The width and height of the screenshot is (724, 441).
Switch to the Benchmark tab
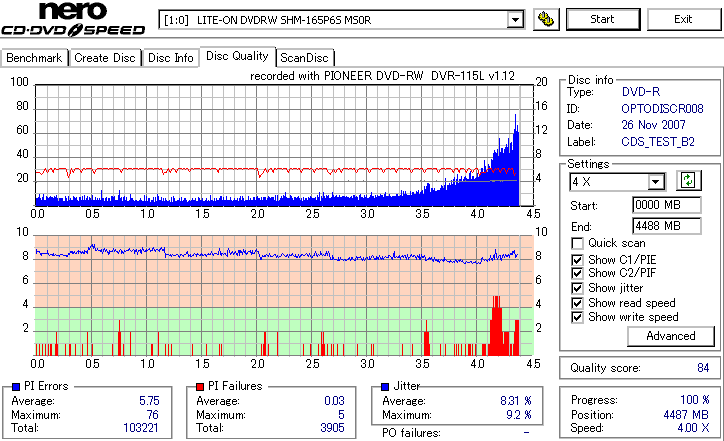pyautogui.click(x=34, y=58)
